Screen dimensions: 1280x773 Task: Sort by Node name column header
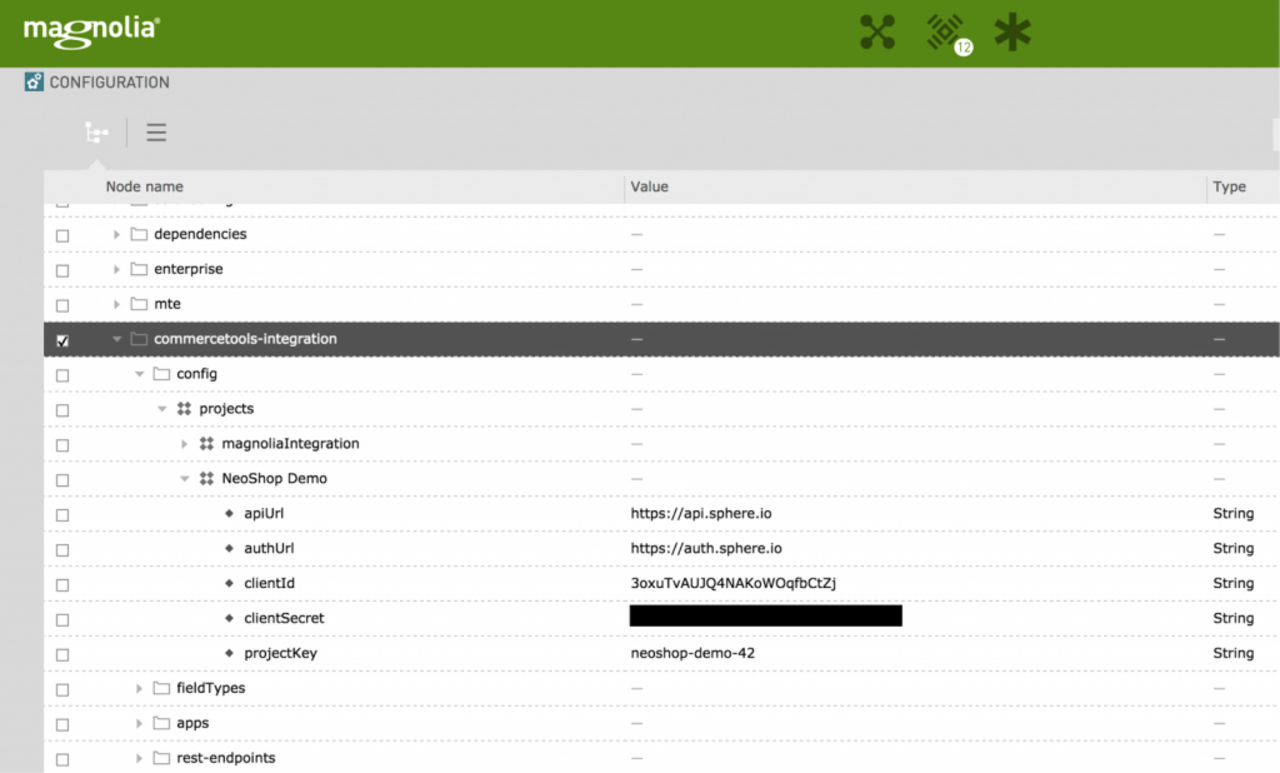(145, 186)
